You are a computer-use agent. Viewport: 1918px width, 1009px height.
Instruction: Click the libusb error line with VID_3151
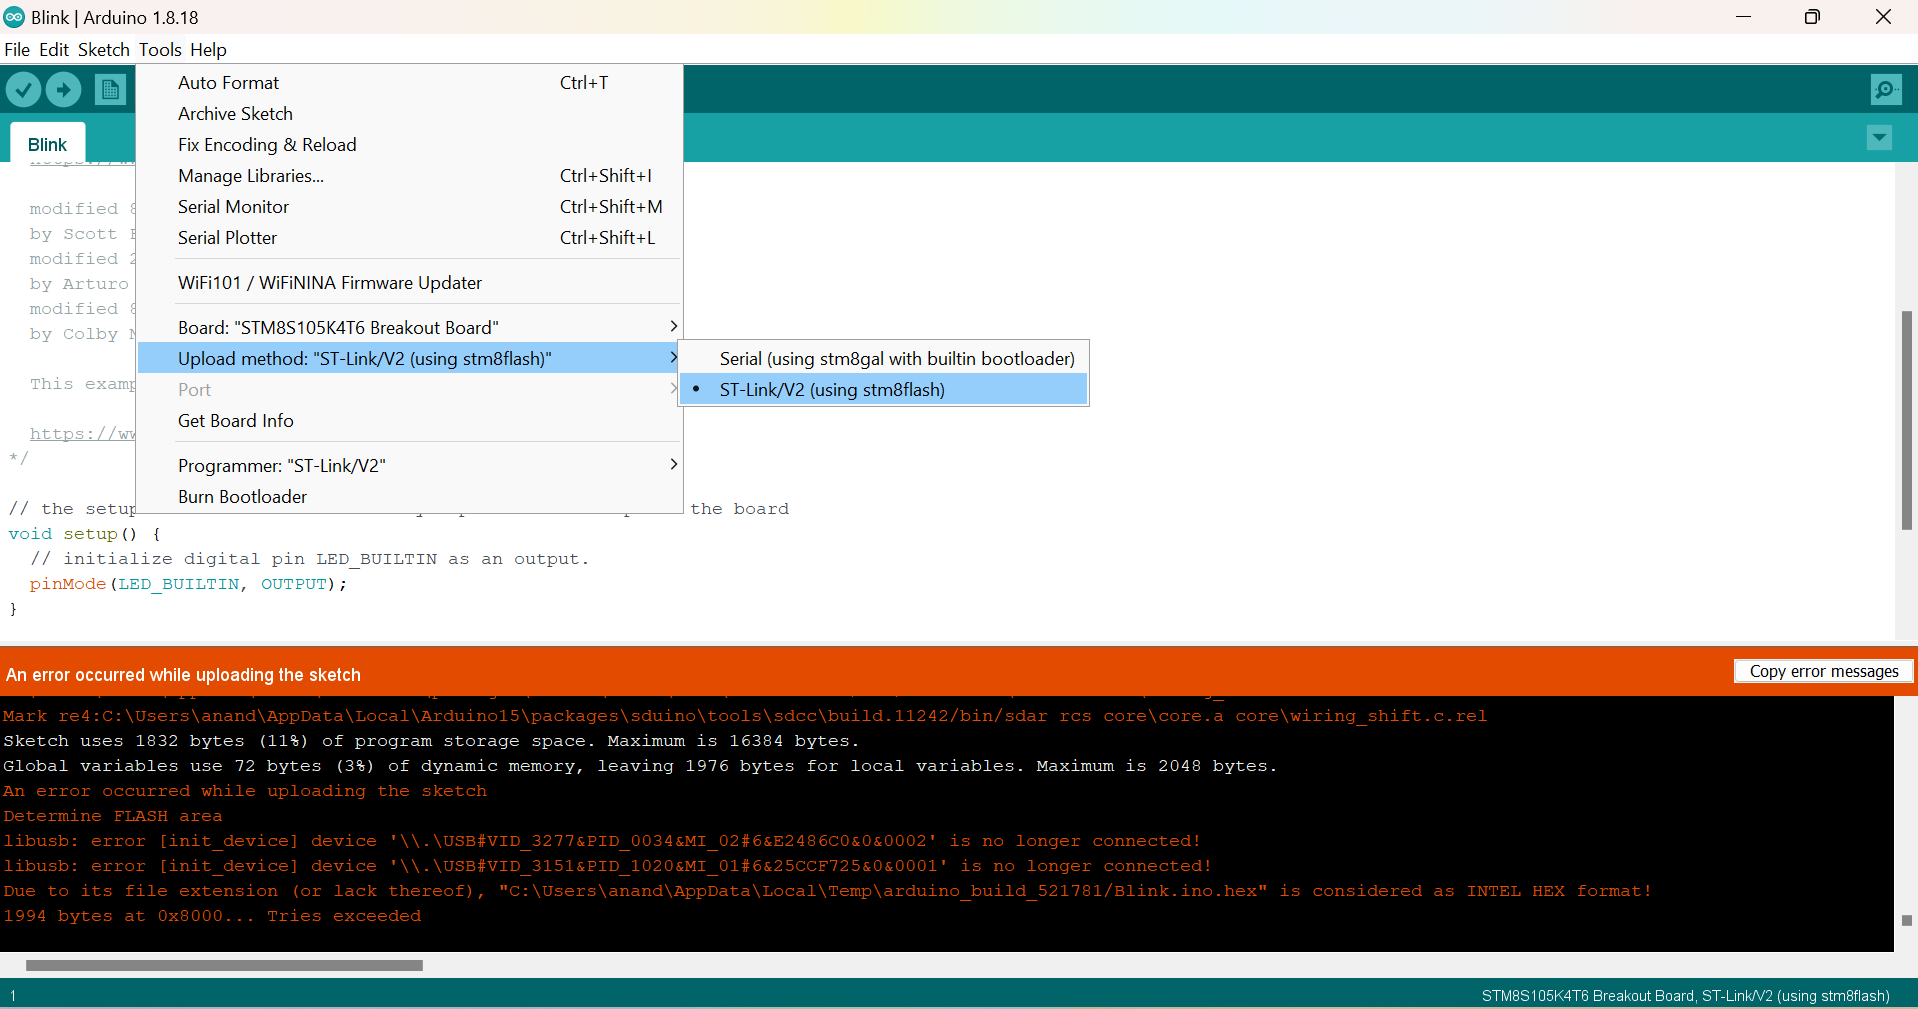click(x=607, y=866)
